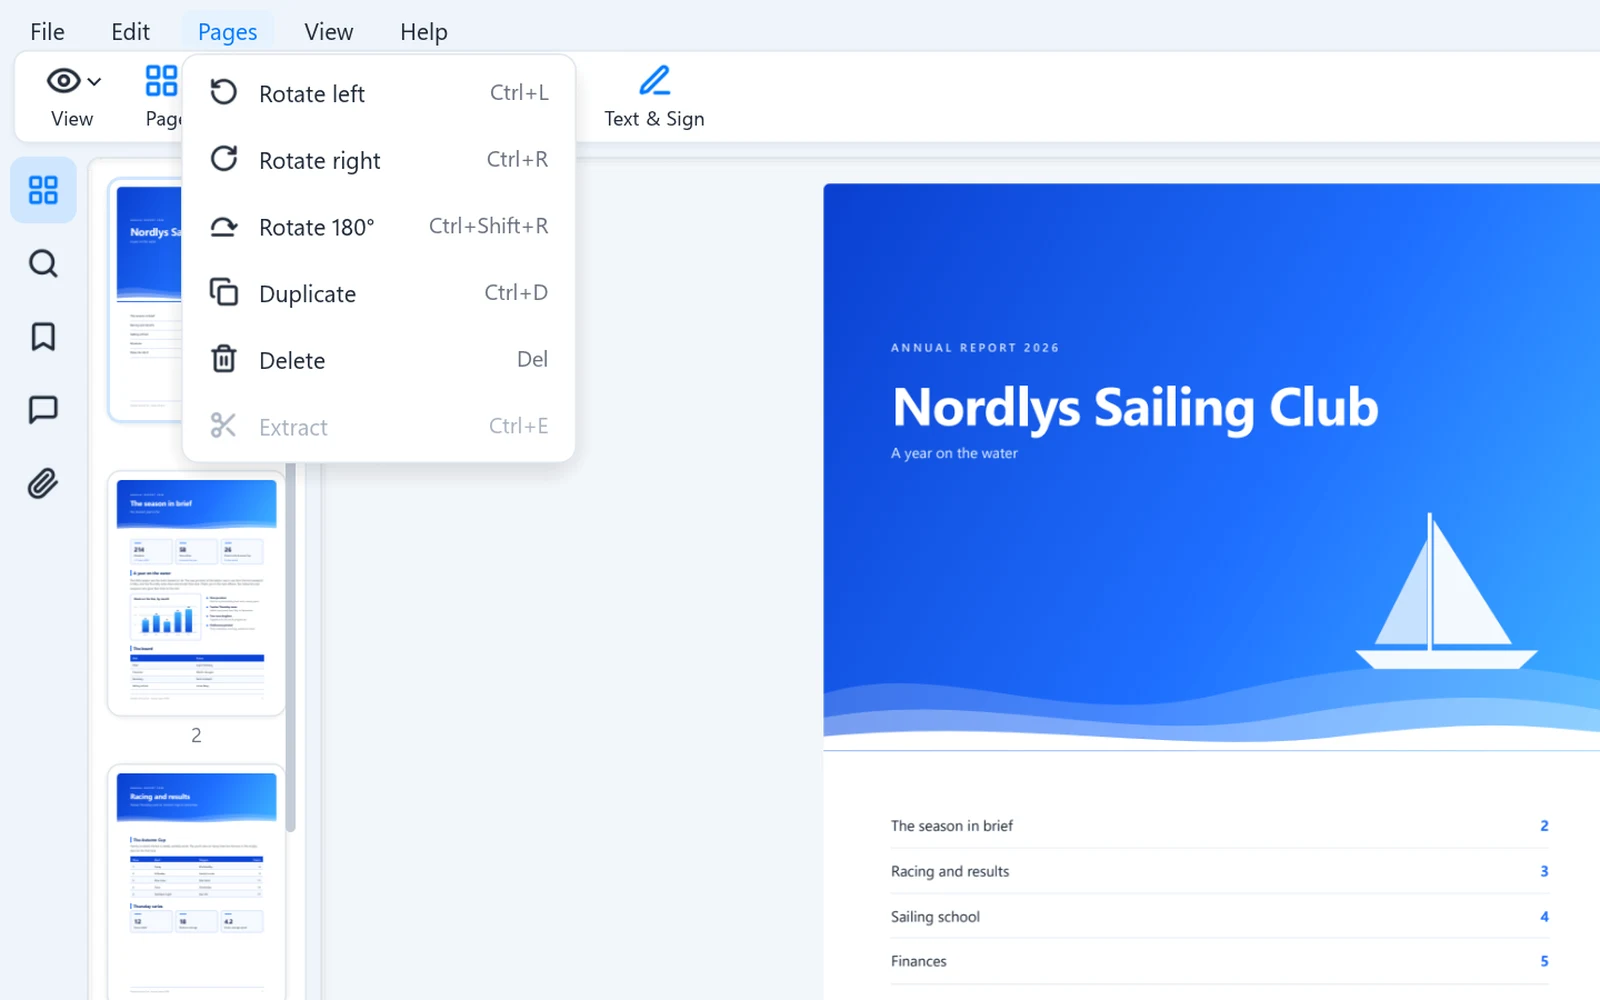The height and width of the screenshot is (1000, 1600).
Task: Open the Edit menu
Action: 130,32
